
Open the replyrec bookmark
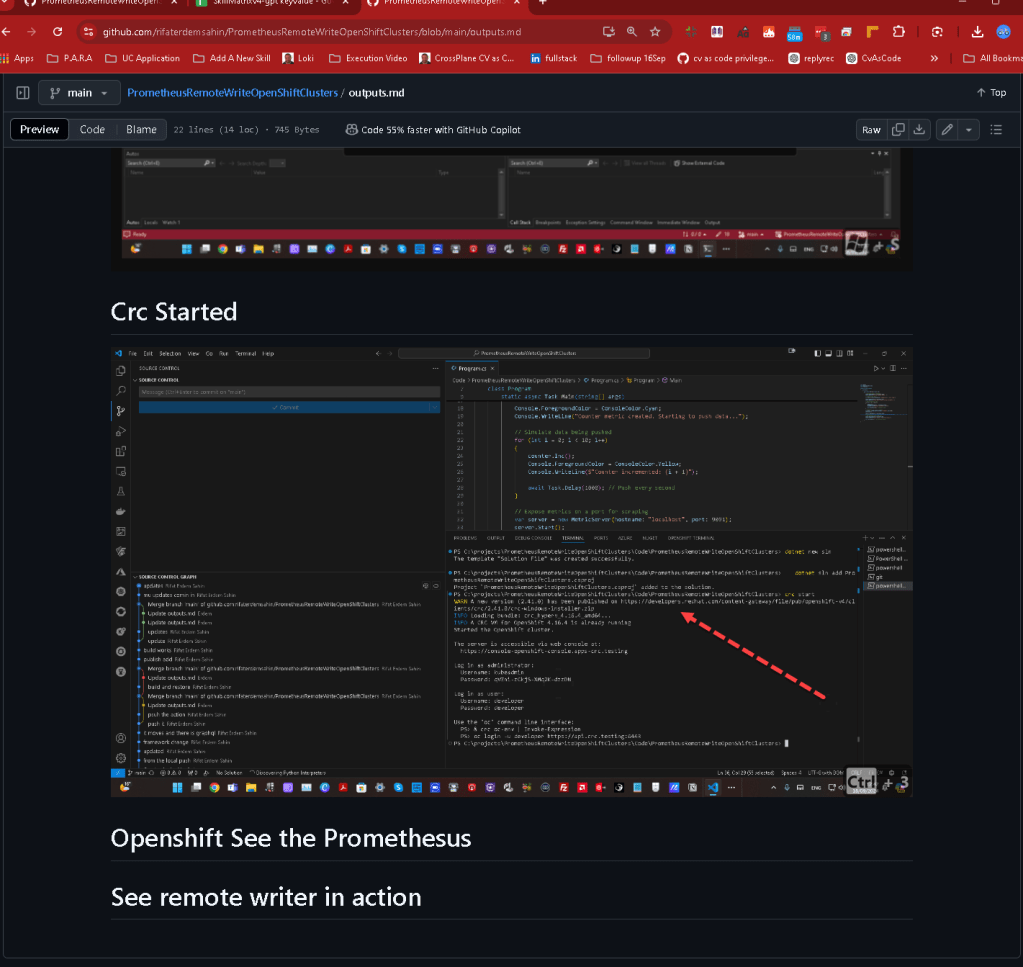coord(812,58)
